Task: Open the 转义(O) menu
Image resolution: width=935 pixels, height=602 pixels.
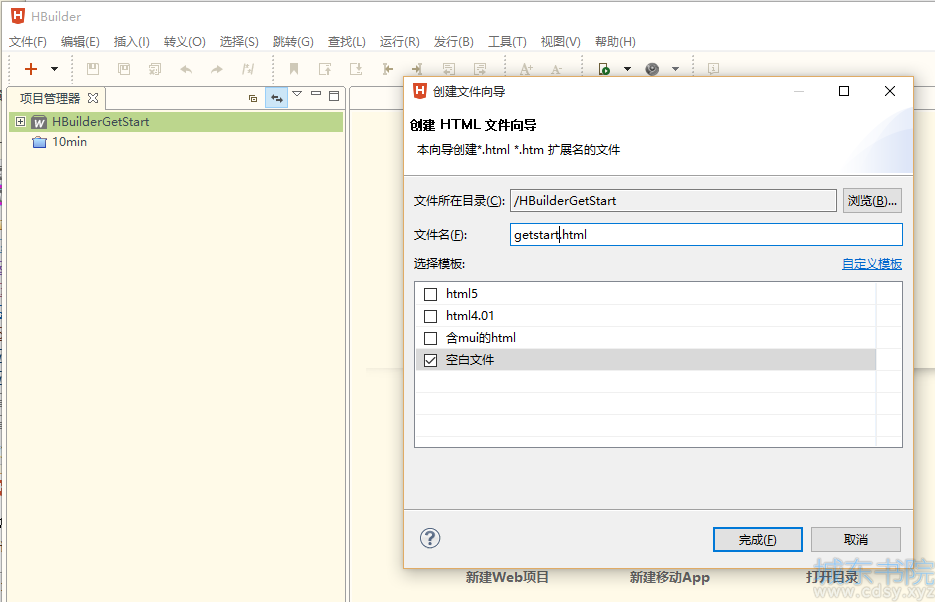Action: click(184, 42)
